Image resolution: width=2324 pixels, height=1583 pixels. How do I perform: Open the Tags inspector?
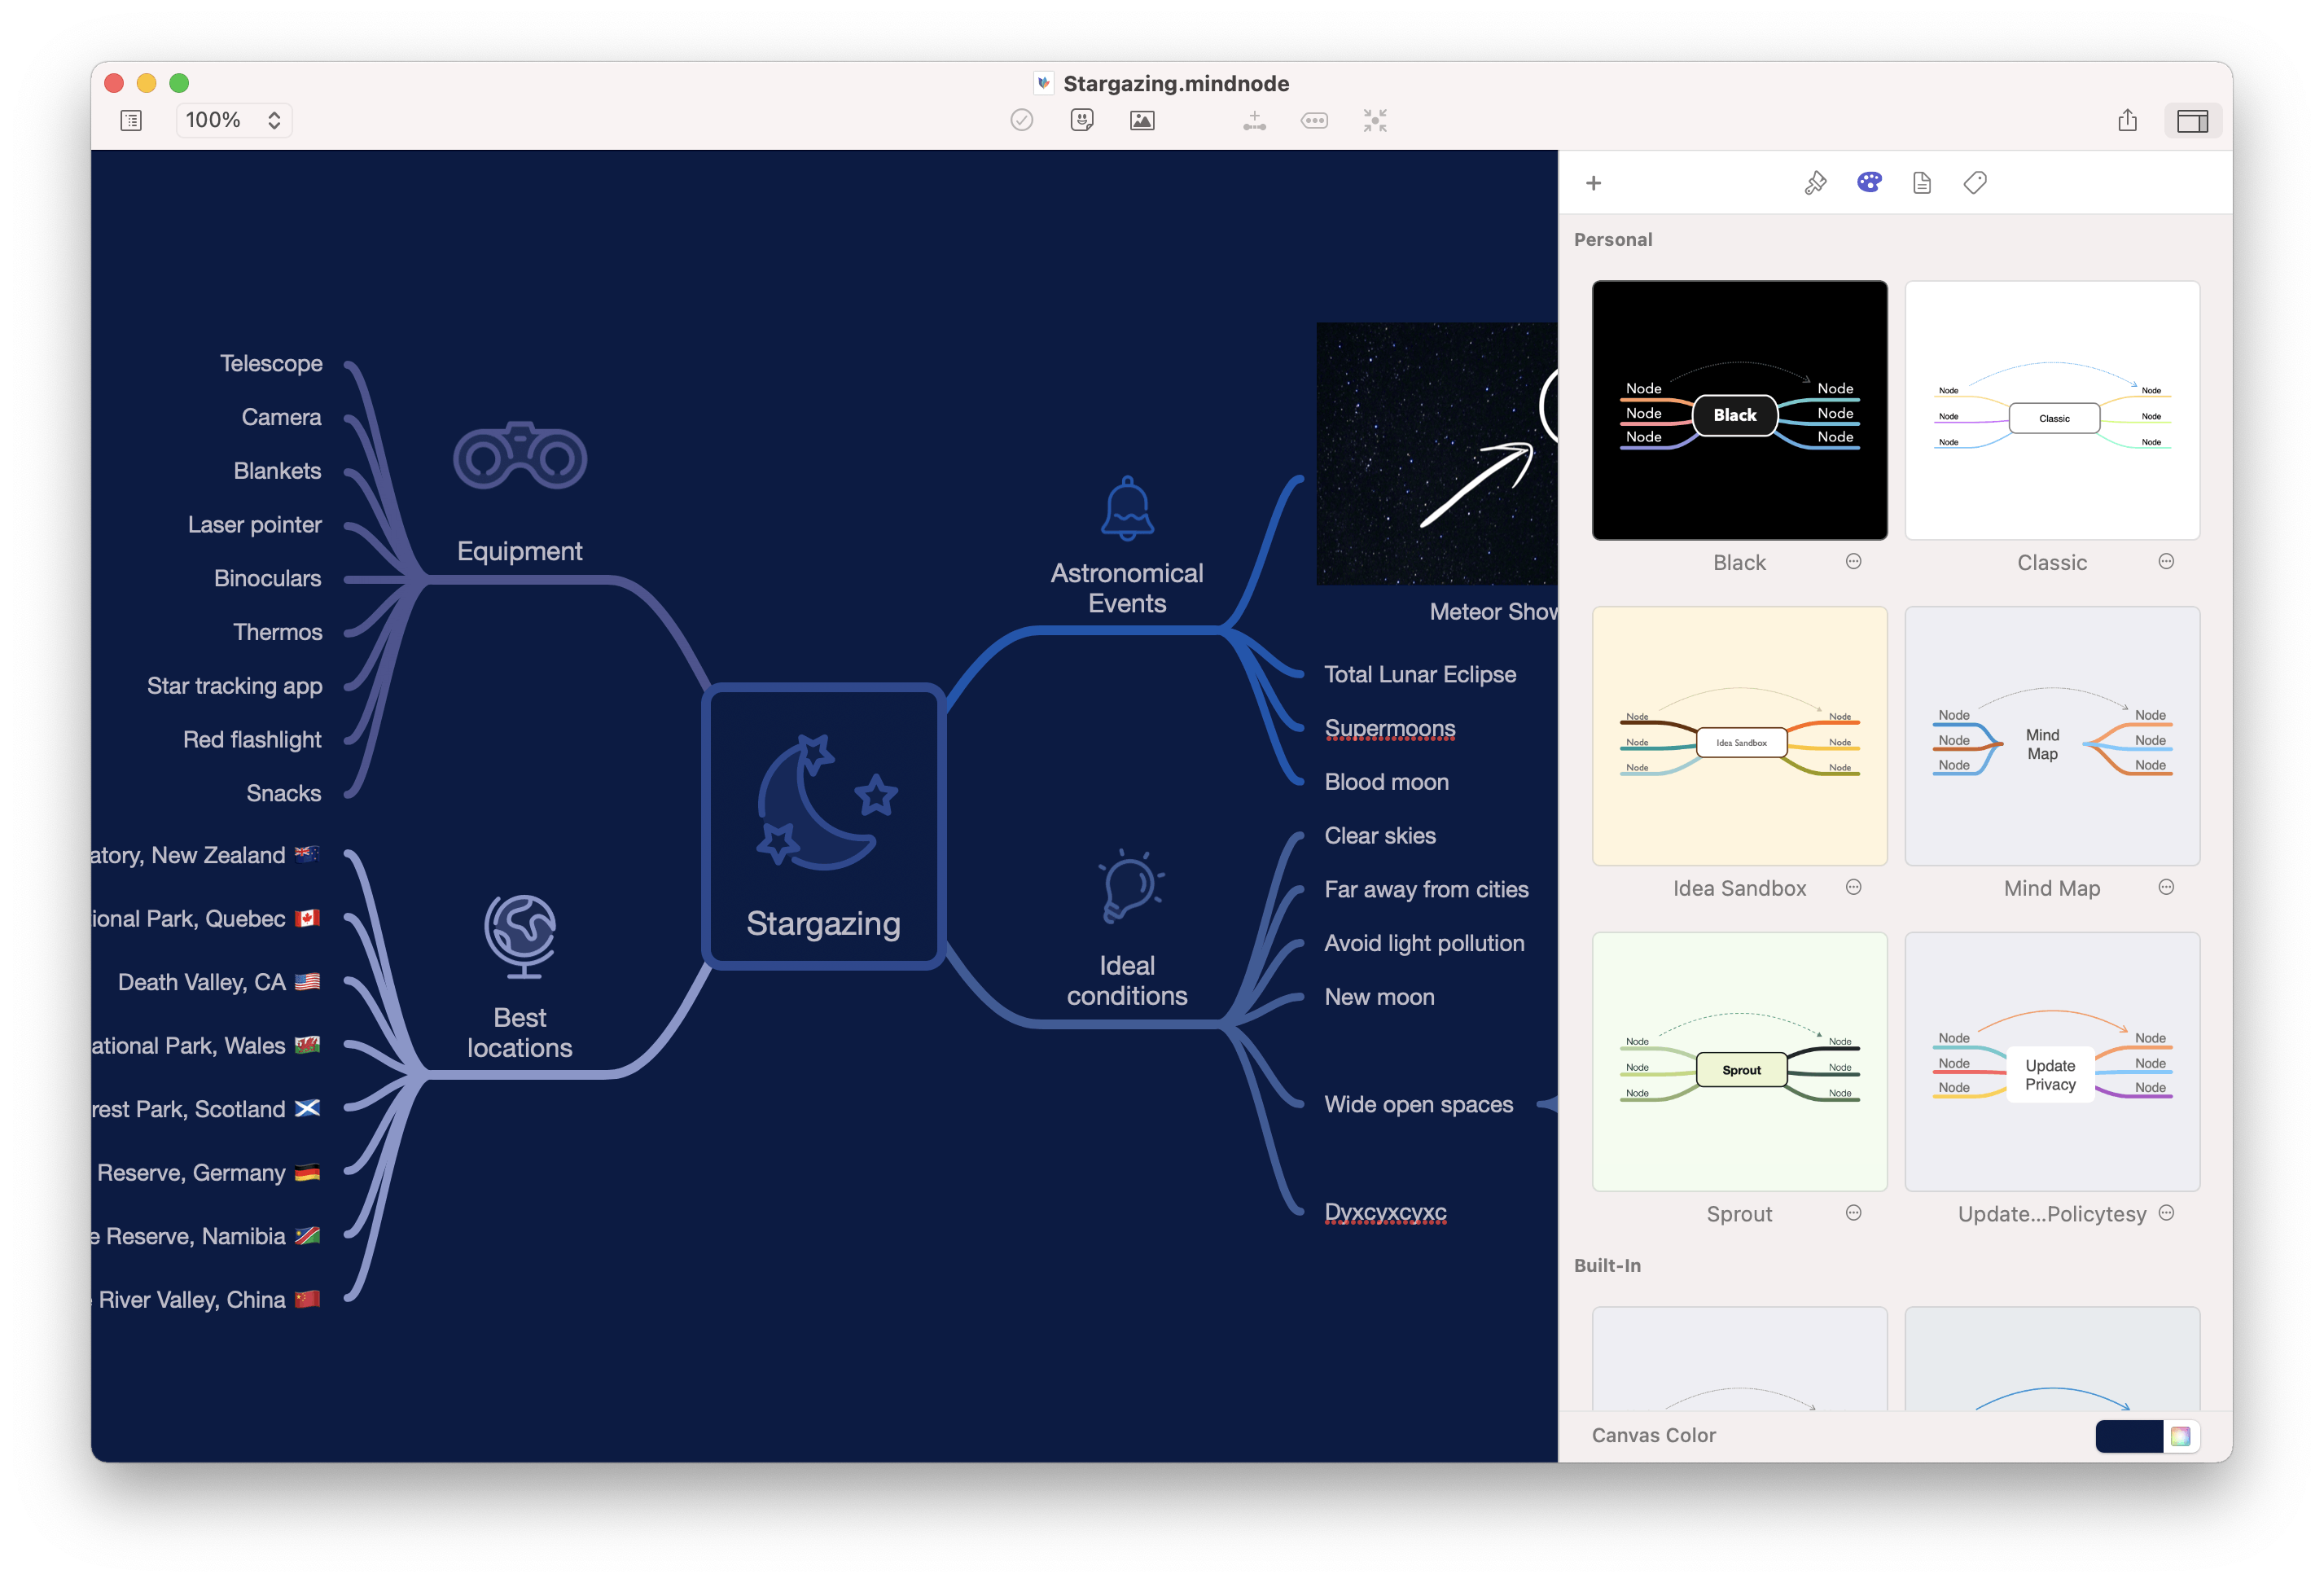1975,182
